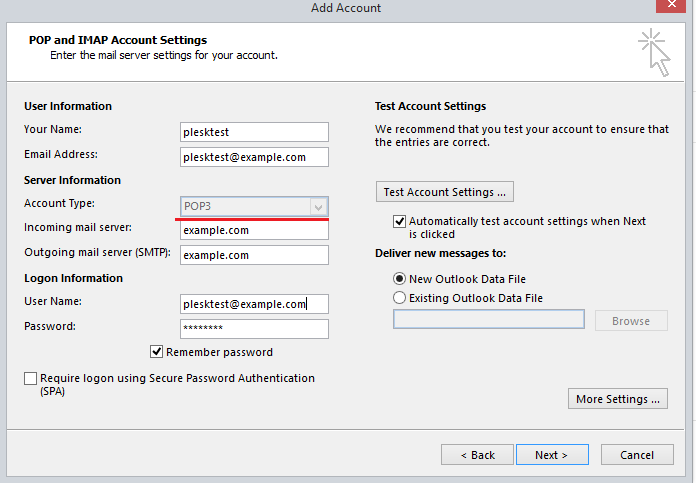Select the Incoming mail server field

click(254, 230)
